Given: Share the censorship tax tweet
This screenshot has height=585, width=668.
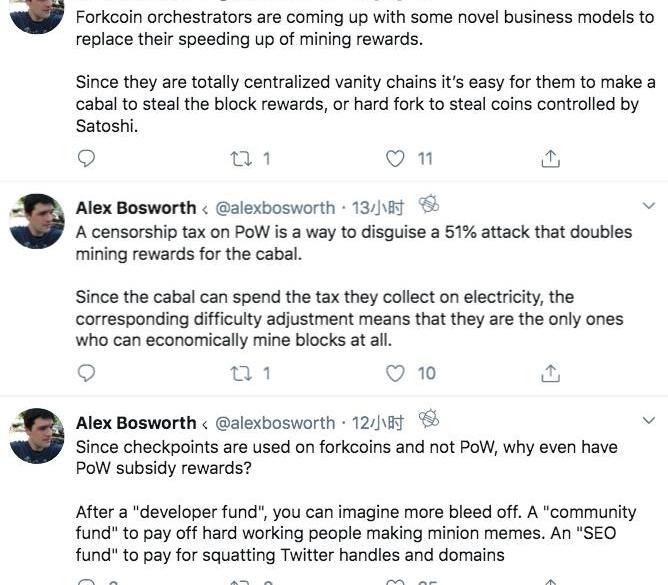Looking at the screenshot, I should point(549,373).
